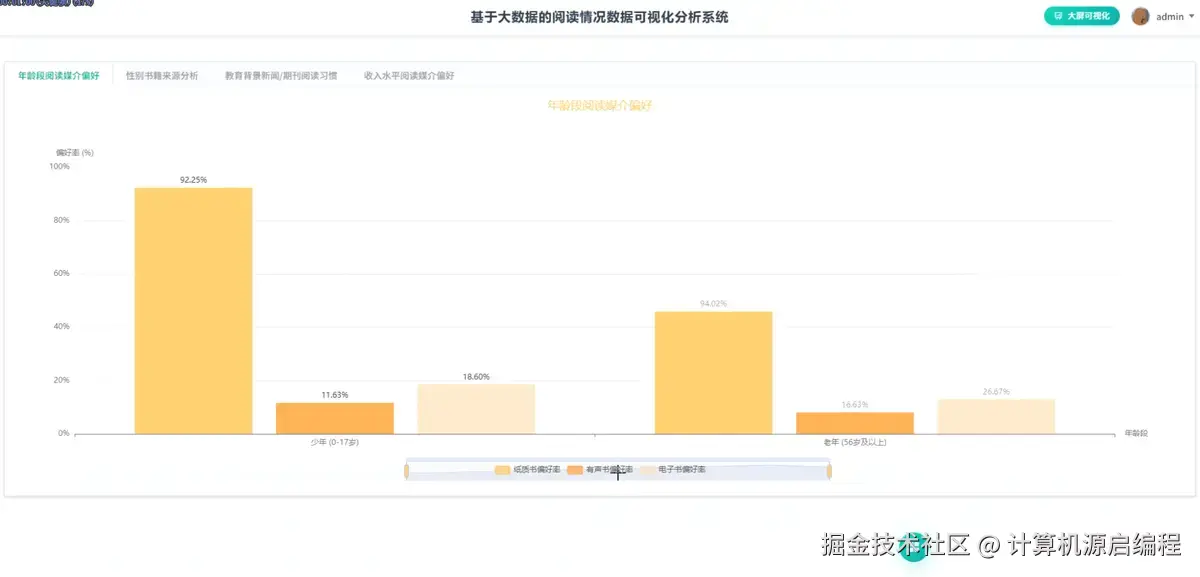Viewport: 1200px width, 577px height.
Task: Open the 教育背景新闻/期刊阅读习惯 tab
Action: coord(281,75)
